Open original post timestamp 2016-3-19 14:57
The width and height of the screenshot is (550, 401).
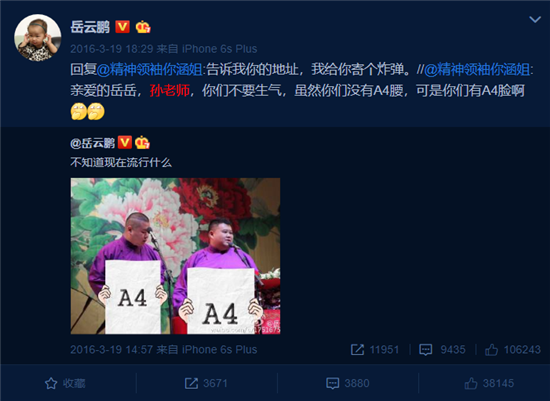(112, 349)
